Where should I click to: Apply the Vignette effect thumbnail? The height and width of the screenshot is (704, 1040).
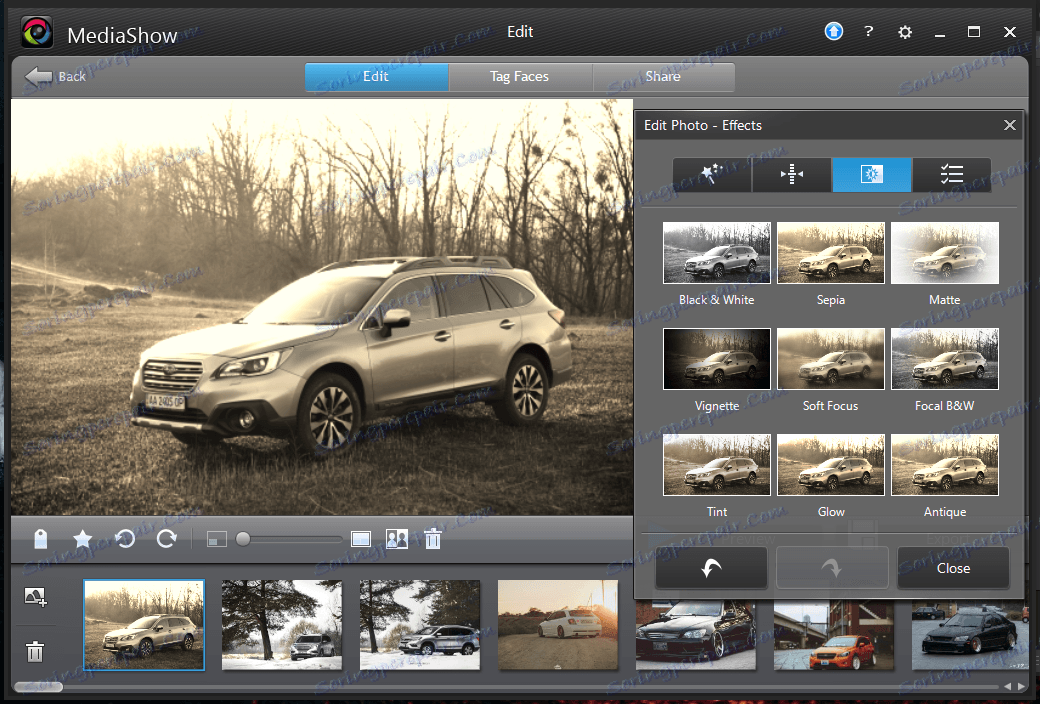pos(716,359)
